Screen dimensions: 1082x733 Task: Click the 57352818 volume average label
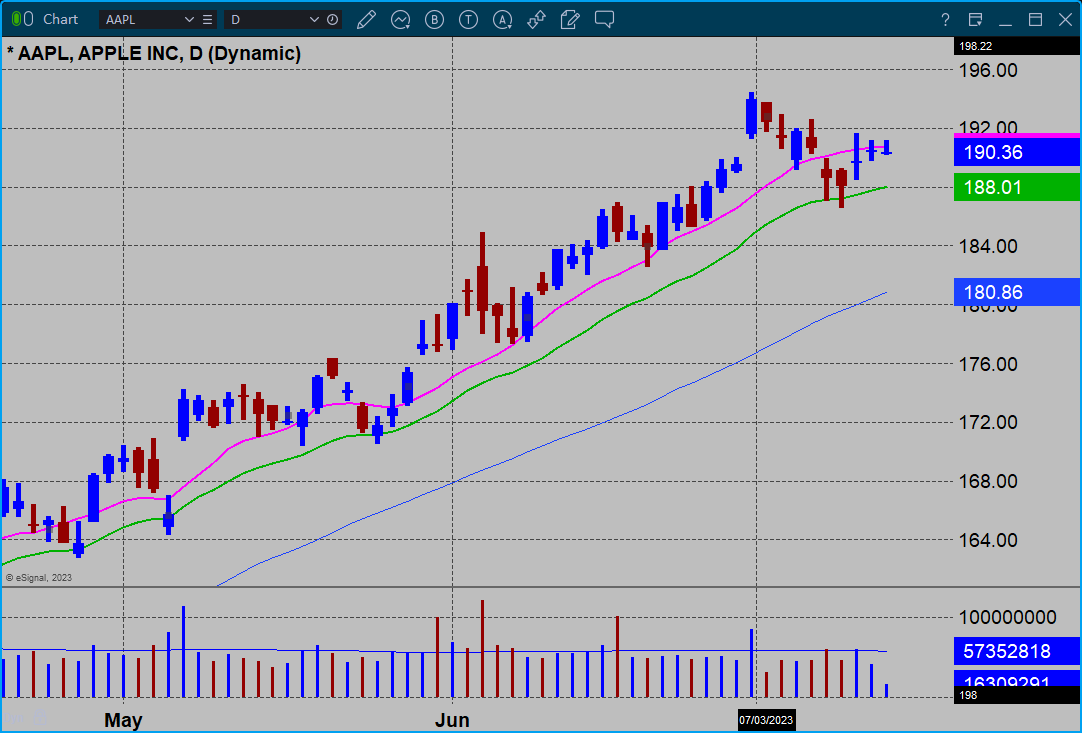(1016, 651)
